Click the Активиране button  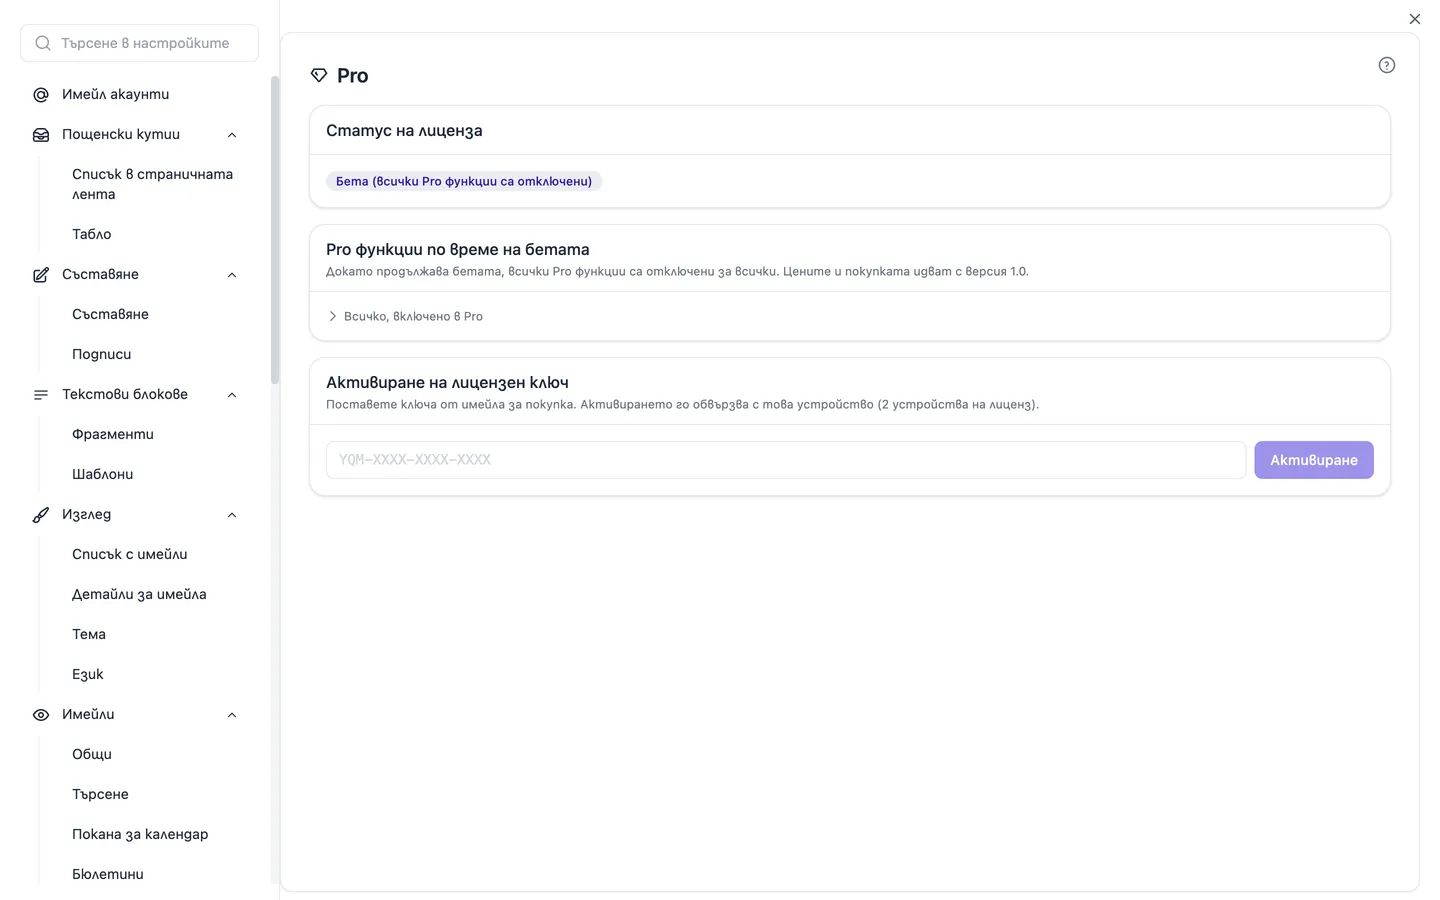click(x=1314, y=460)
